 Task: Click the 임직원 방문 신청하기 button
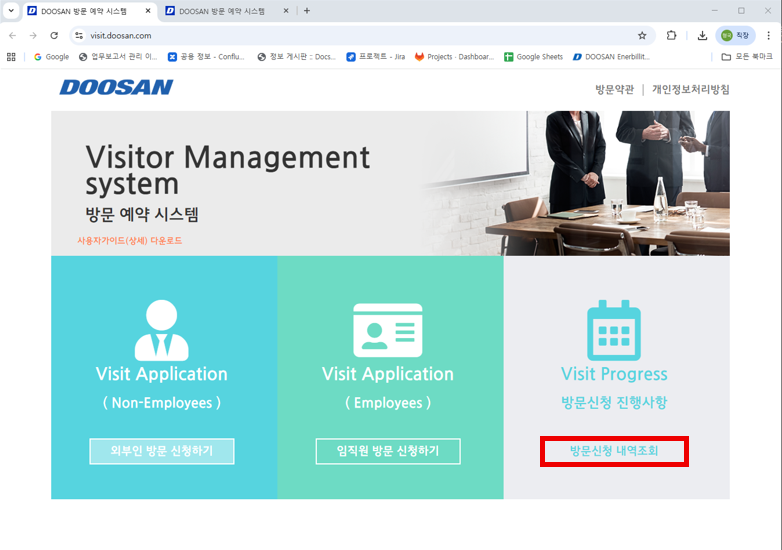[388, 451]
